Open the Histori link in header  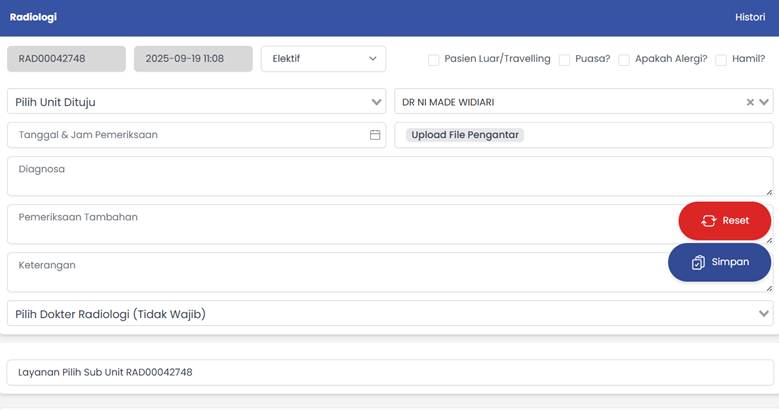[749, 17]
